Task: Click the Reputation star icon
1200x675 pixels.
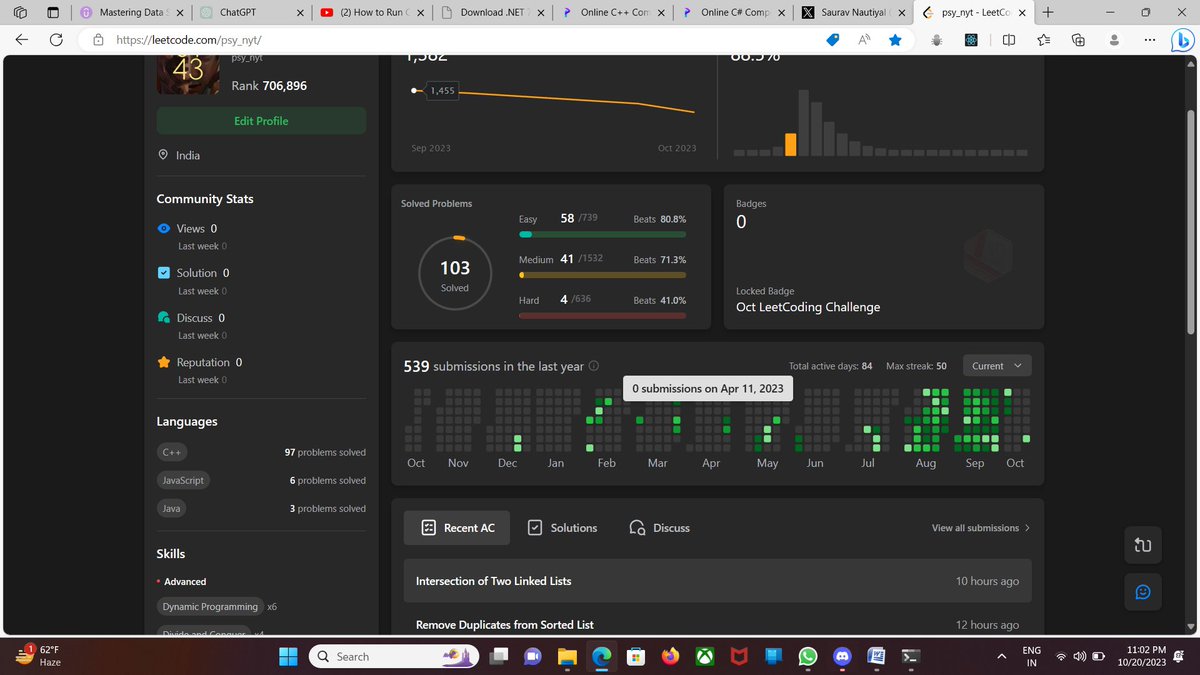Action: 164,362
